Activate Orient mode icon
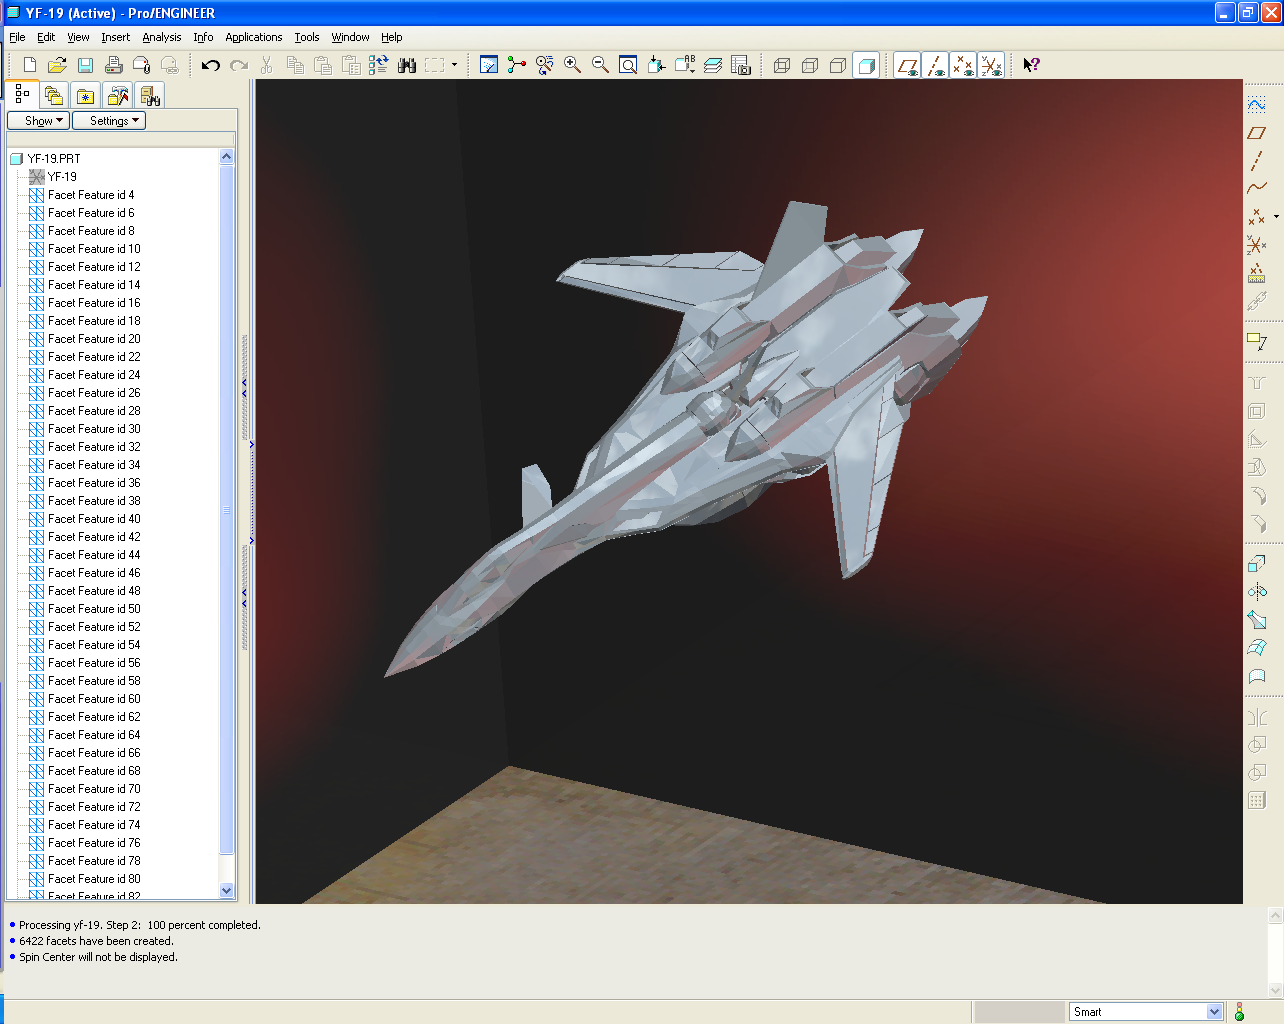This screenshot has width=1284, height=1024. coord(545,65)
